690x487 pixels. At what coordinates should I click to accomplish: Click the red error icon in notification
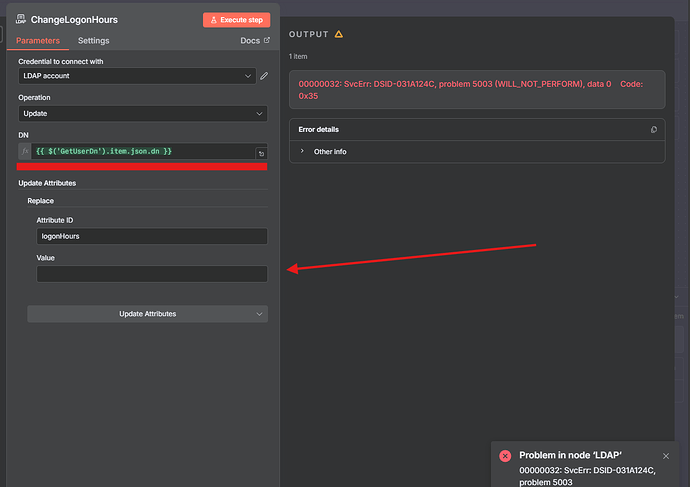point(505,455)
